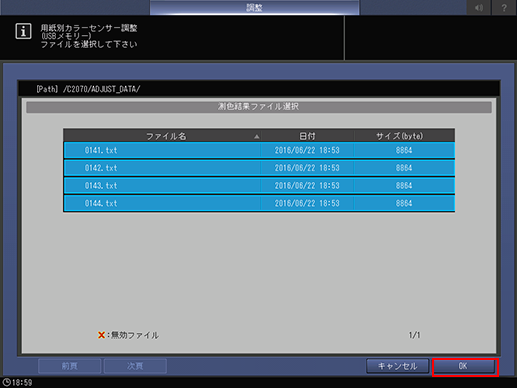Click the サイズ(byte) column header
This screenshot has height=388, width=517.
coord(404,136)
